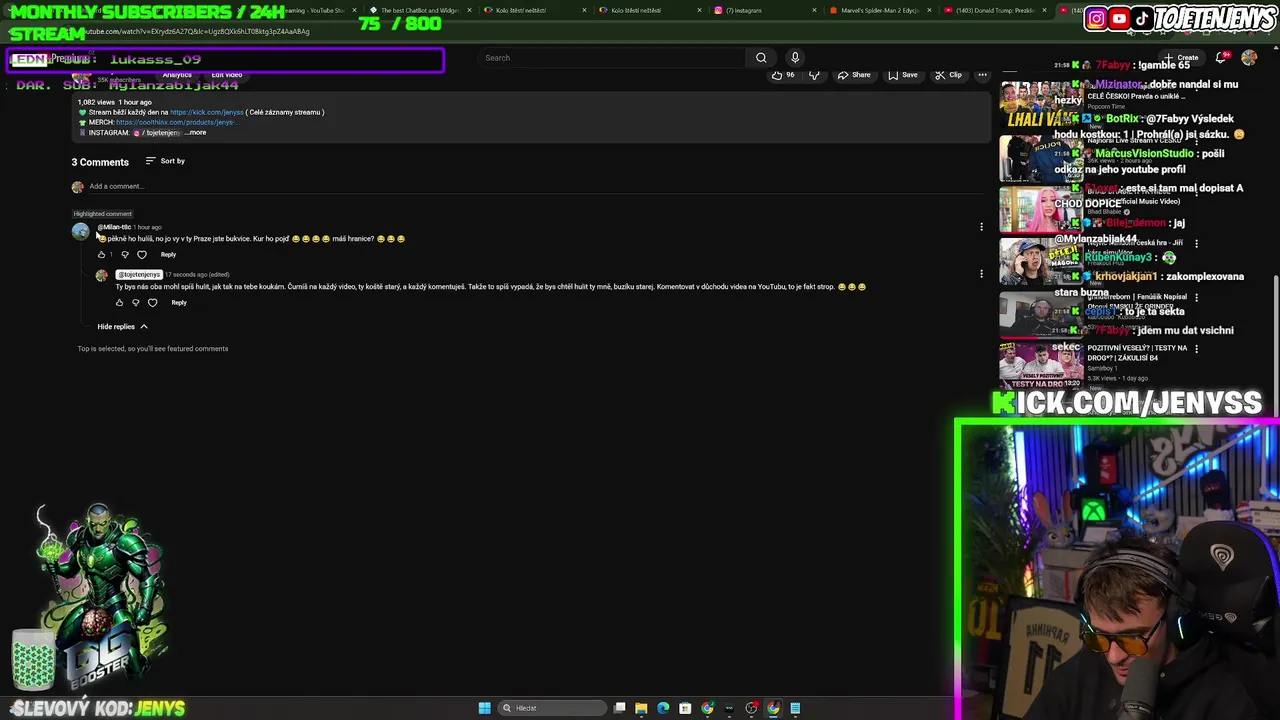
Task: Open options menu for @tojetenjenys reply
Action: click(981, 274)
